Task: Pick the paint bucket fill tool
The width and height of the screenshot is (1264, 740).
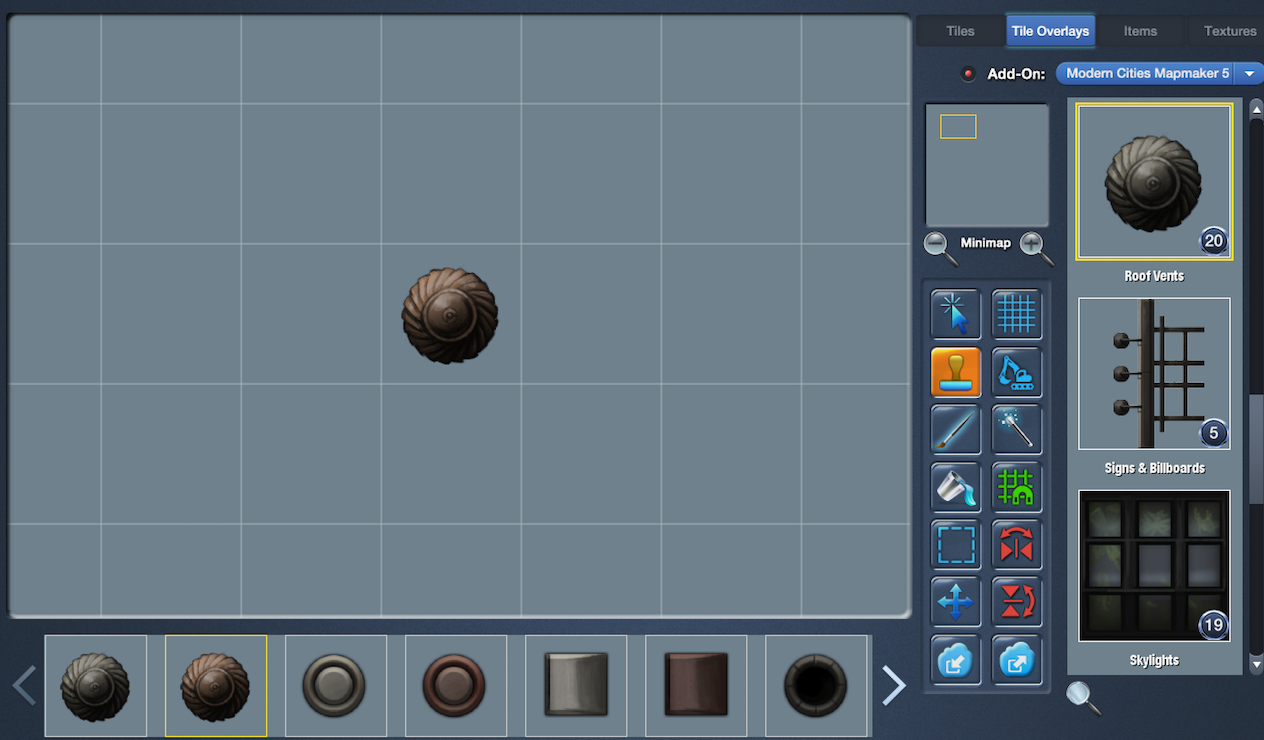Action: (x=955, y=487)
